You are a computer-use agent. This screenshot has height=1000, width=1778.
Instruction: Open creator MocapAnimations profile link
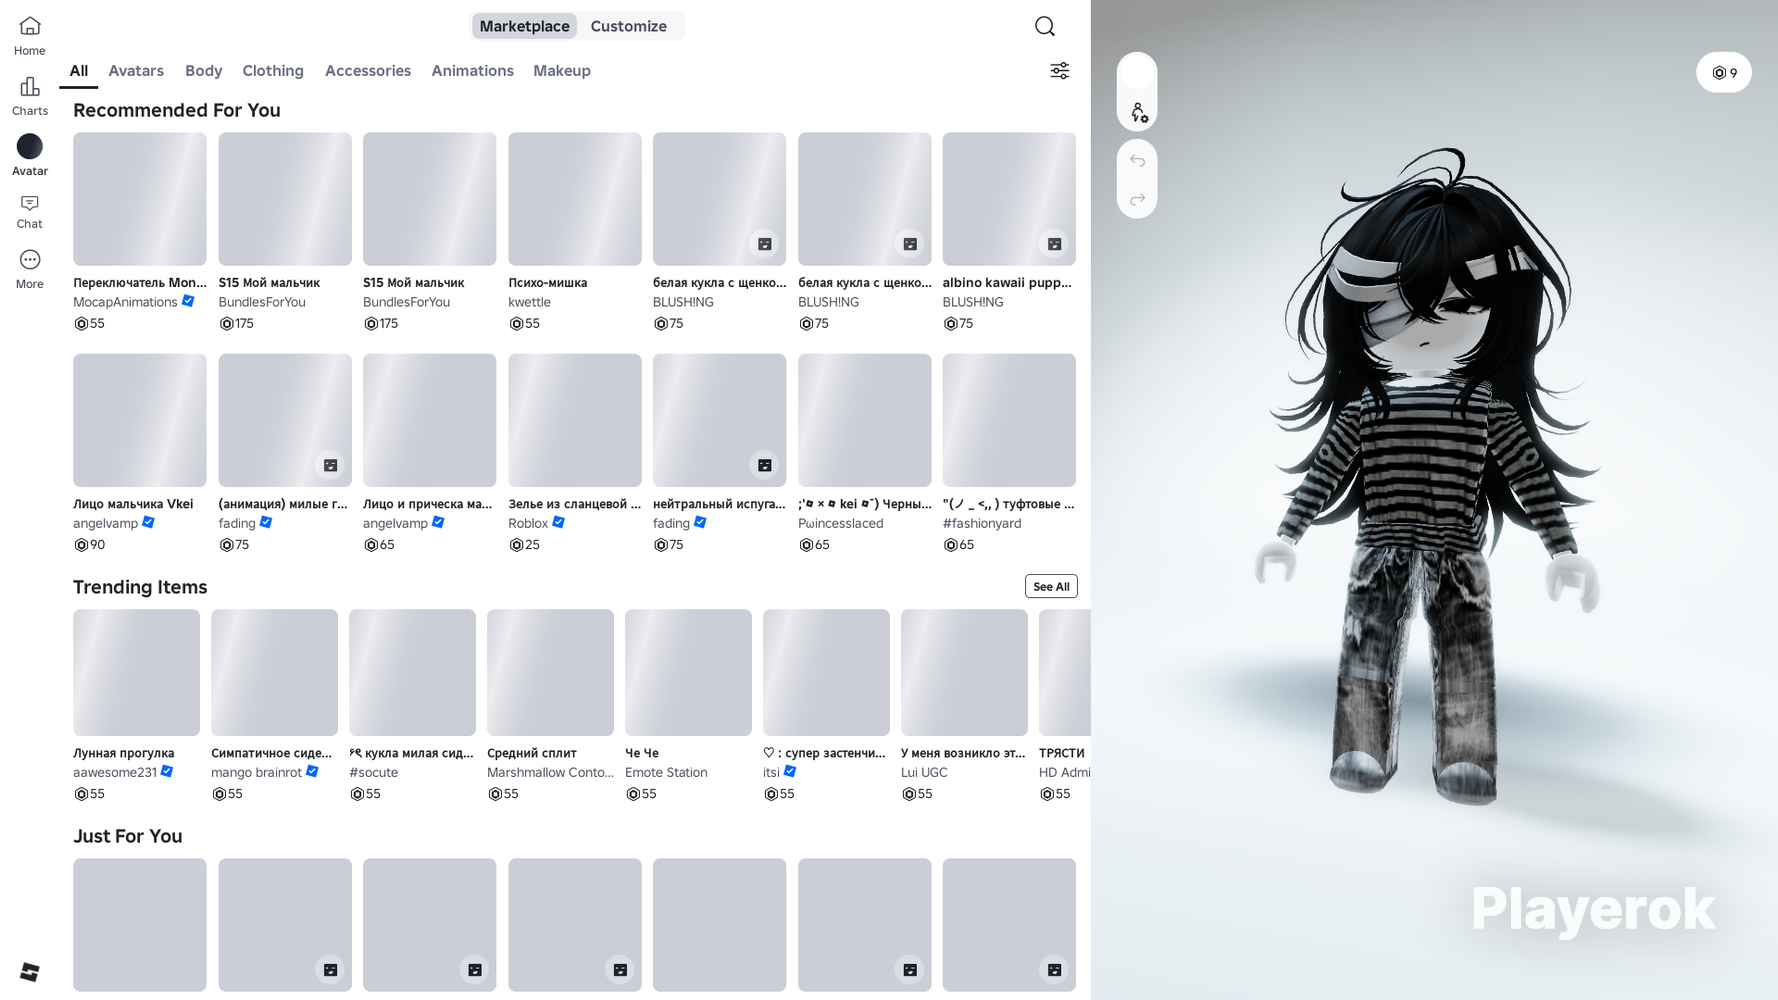point(125,302)
